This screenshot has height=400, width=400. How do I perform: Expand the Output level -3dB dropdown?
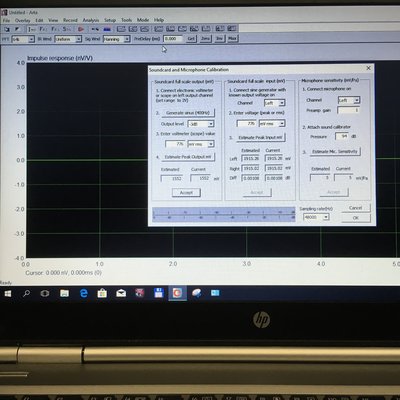tap(201, 124)
